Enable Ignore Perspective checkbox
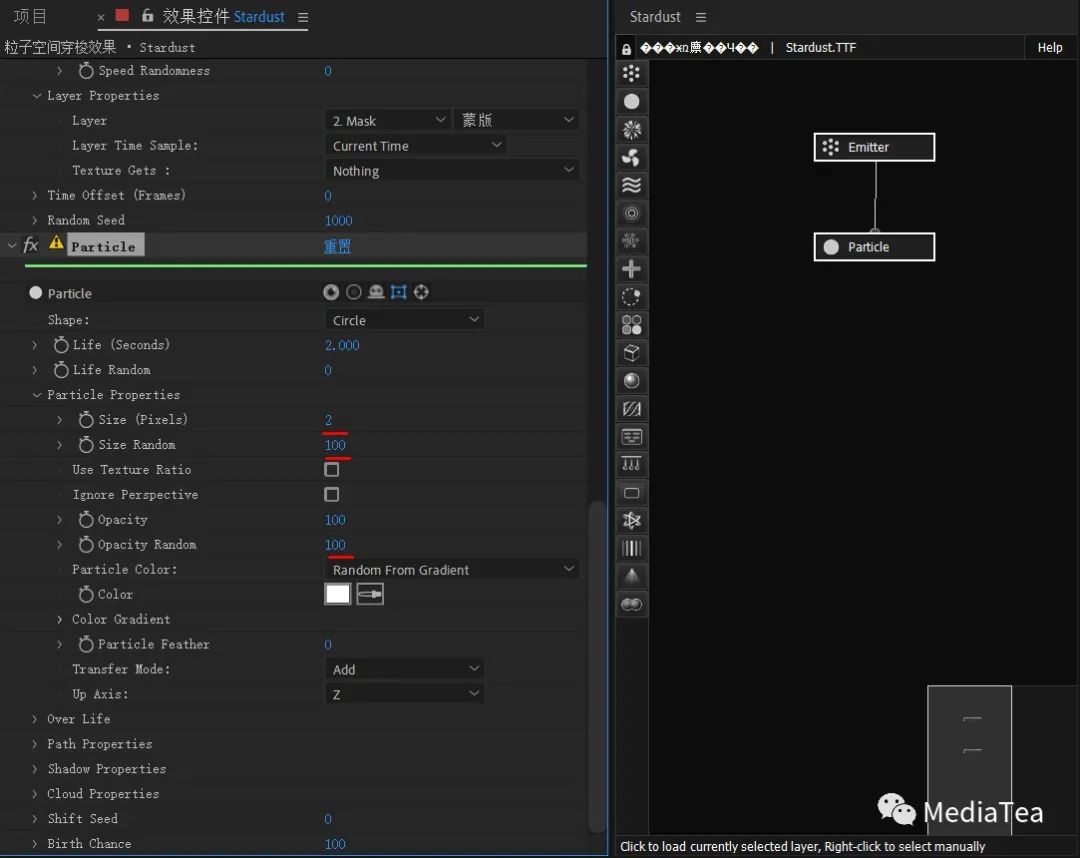1080x858 pixels. (331, 494)
